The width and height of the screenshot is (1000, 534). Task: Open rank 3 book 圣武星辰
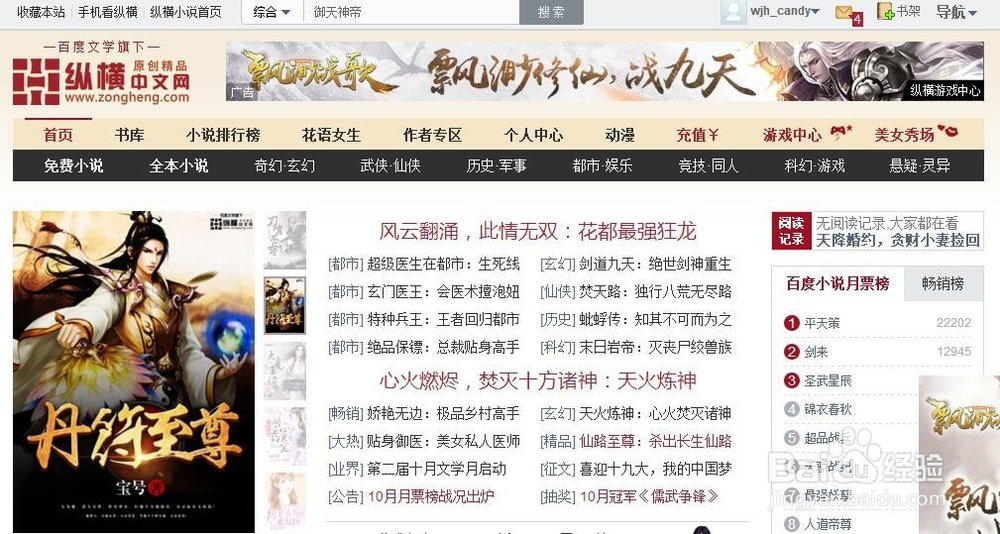(x=828, y=381)
